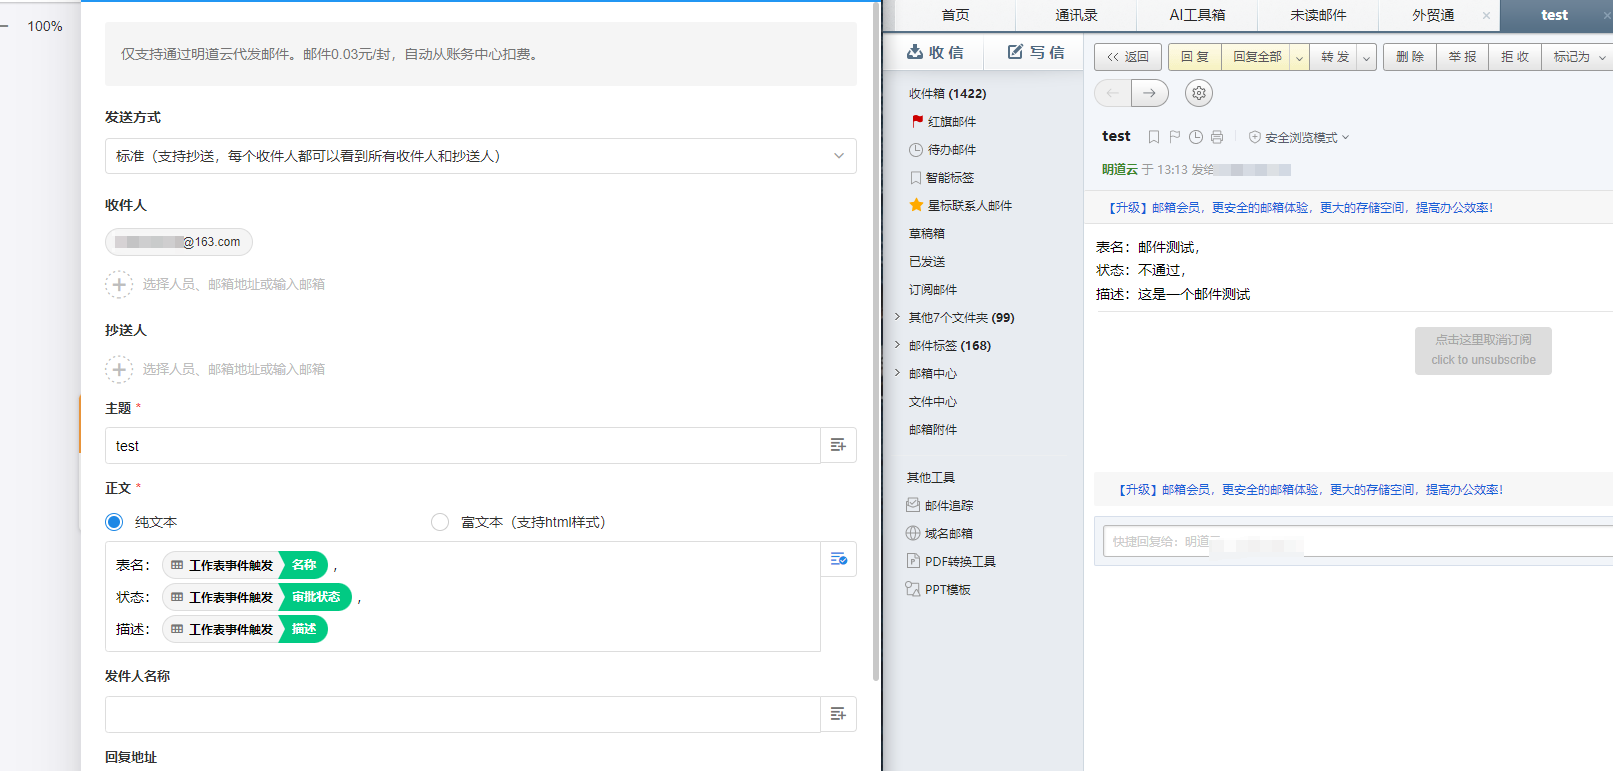This screenshot has width=1613, height=771.
Task: Click the plus icon to add 抄送人
Action: [119, 369]
